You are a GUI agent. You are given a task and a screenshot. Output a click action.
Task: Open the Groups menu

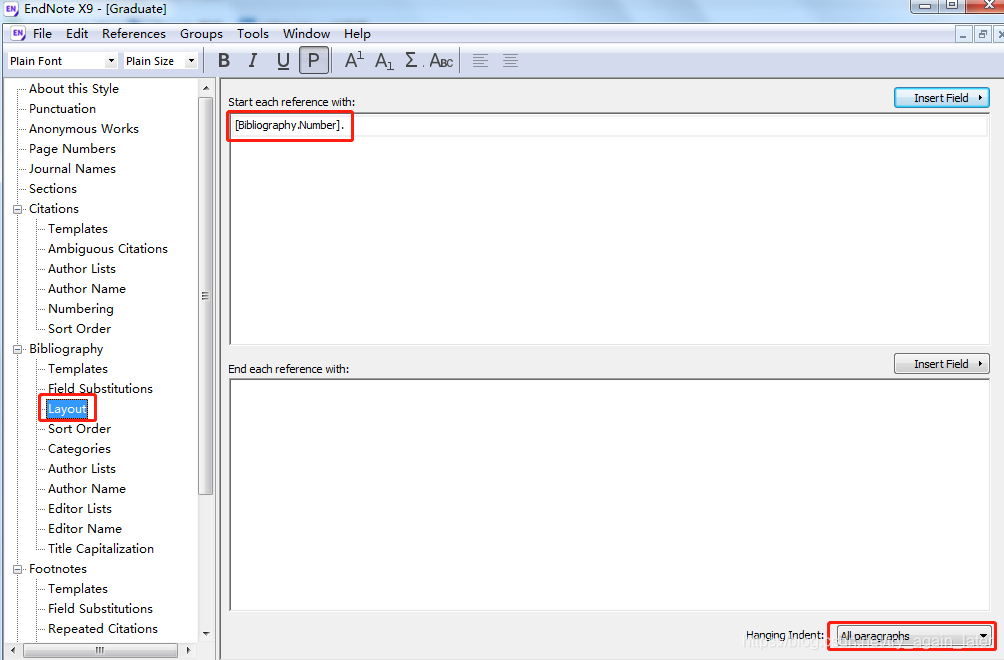coord(201,33)
